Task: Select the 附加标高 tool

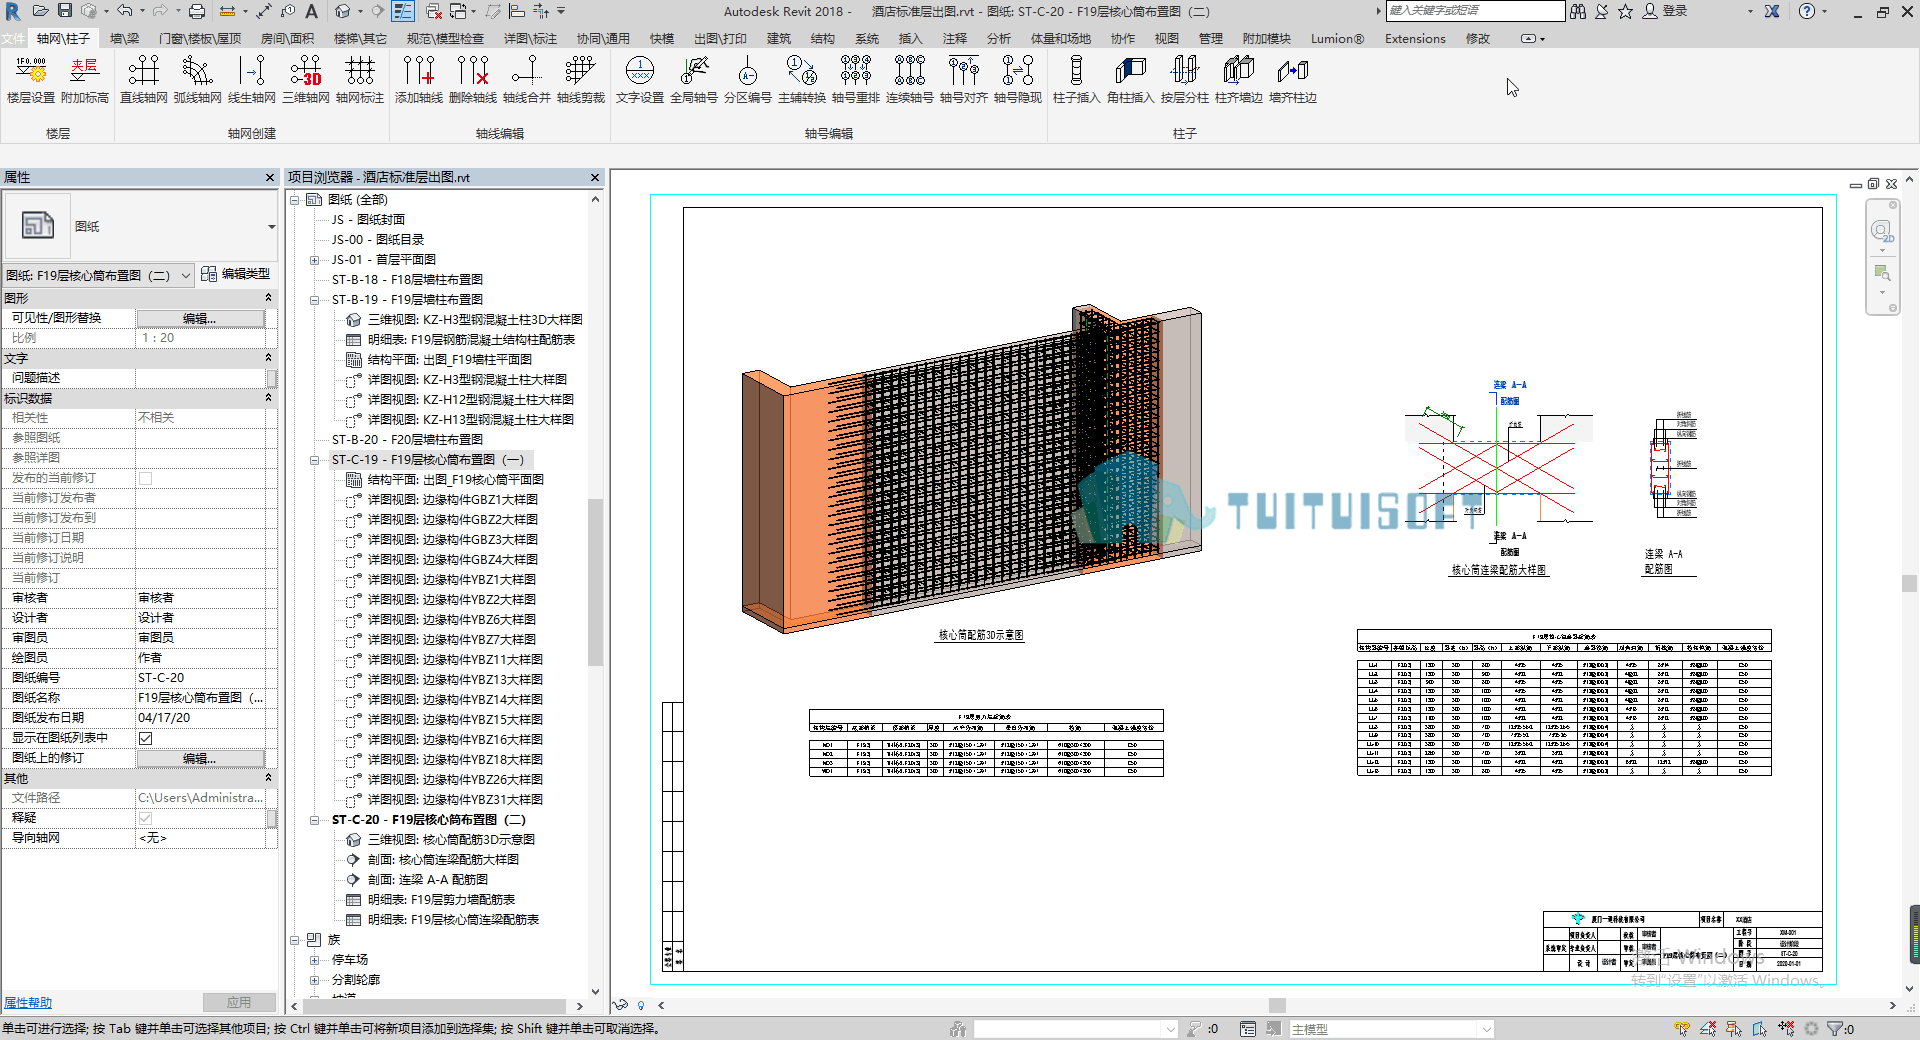Action: click(85, 80)
